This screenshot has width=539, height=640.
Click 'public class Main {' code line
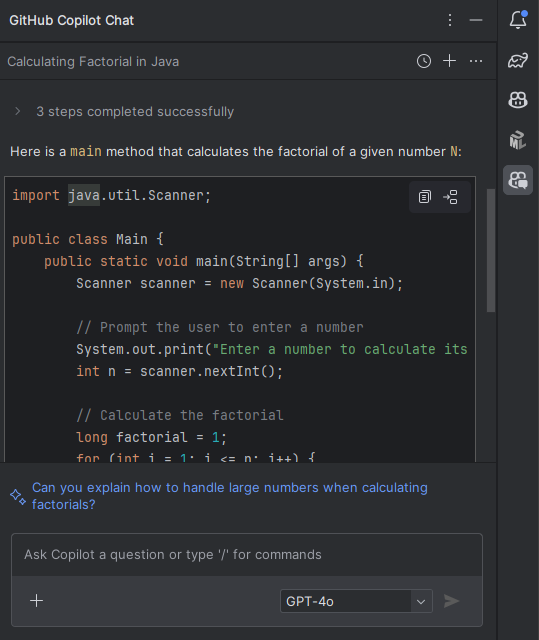[88, 239]
